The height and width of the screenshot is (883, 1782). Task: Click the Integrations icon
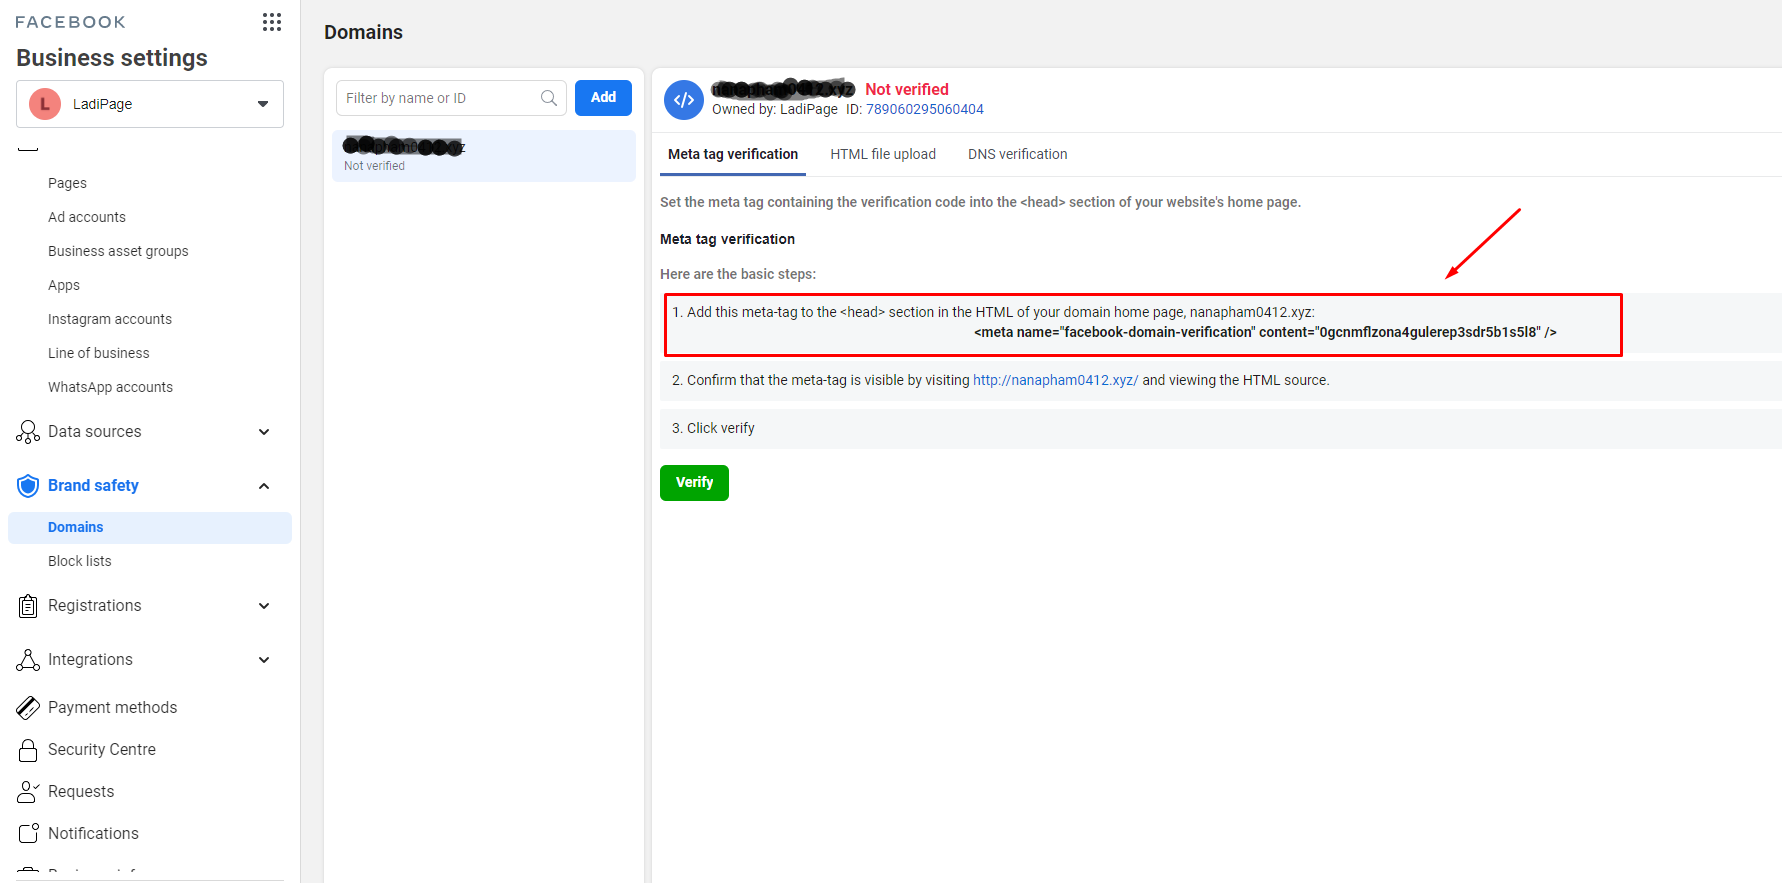coord(28,660)
